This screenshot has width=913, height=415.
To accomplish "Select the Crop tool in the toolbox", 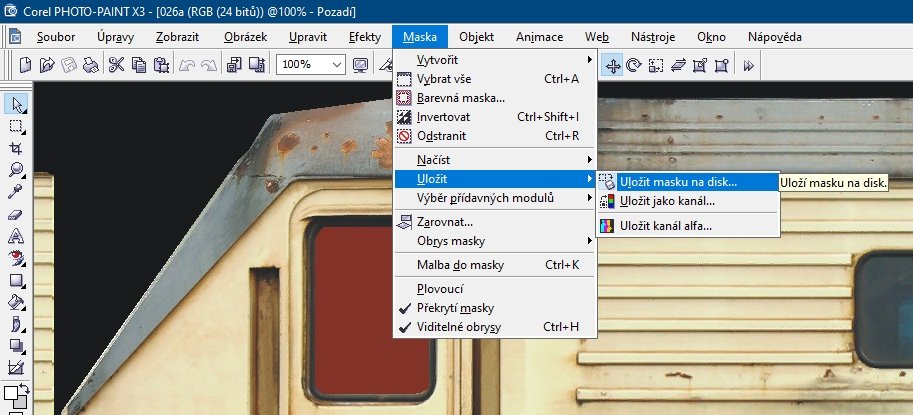I will point(16,148).
